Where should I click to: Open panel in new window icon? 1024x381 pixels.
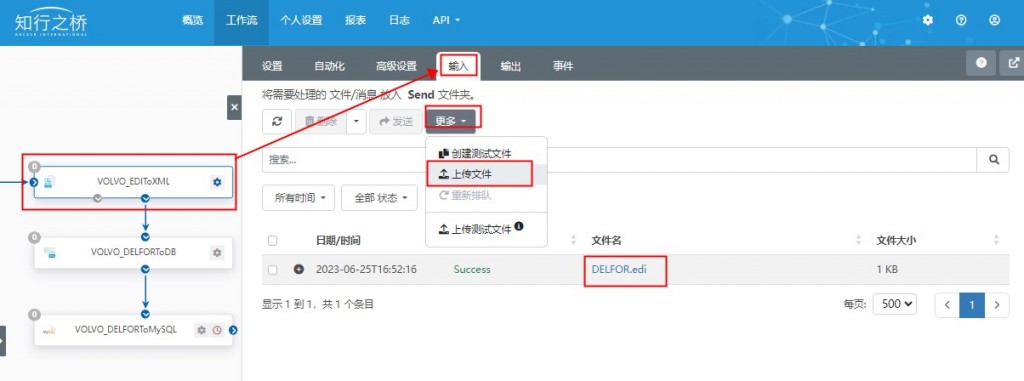pyautogui.click(x=1014, y=63)
